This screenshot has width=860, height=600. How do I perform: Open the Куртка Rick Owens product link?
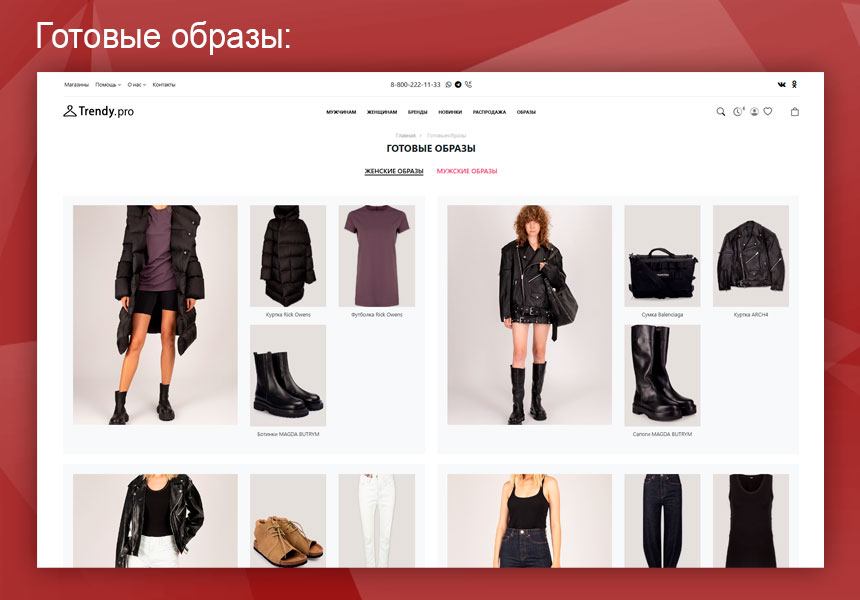click(x=287, y=313)
